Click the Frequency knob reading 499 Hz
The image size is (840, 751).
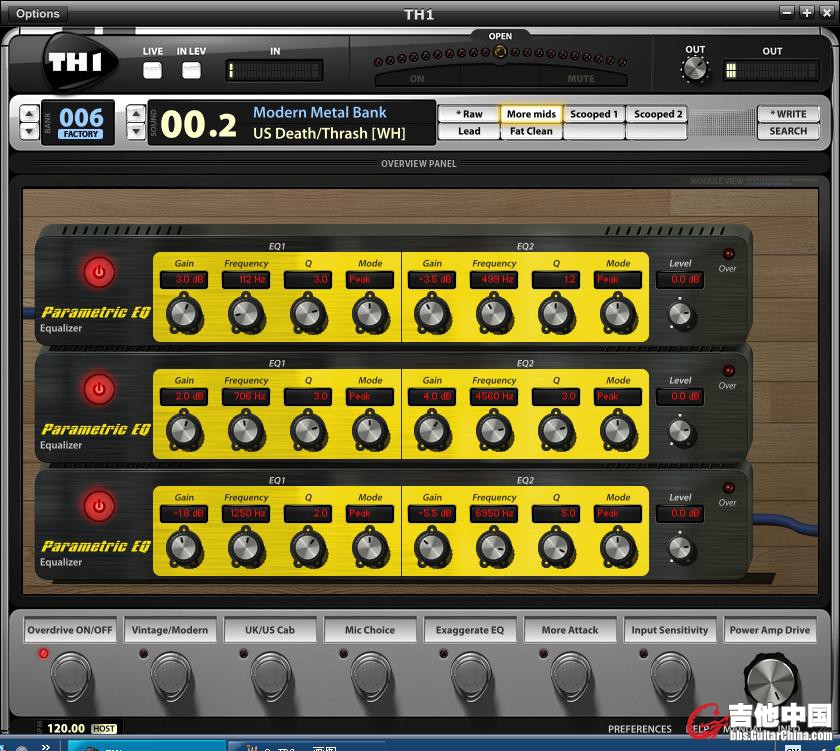[x=494, y=314]
